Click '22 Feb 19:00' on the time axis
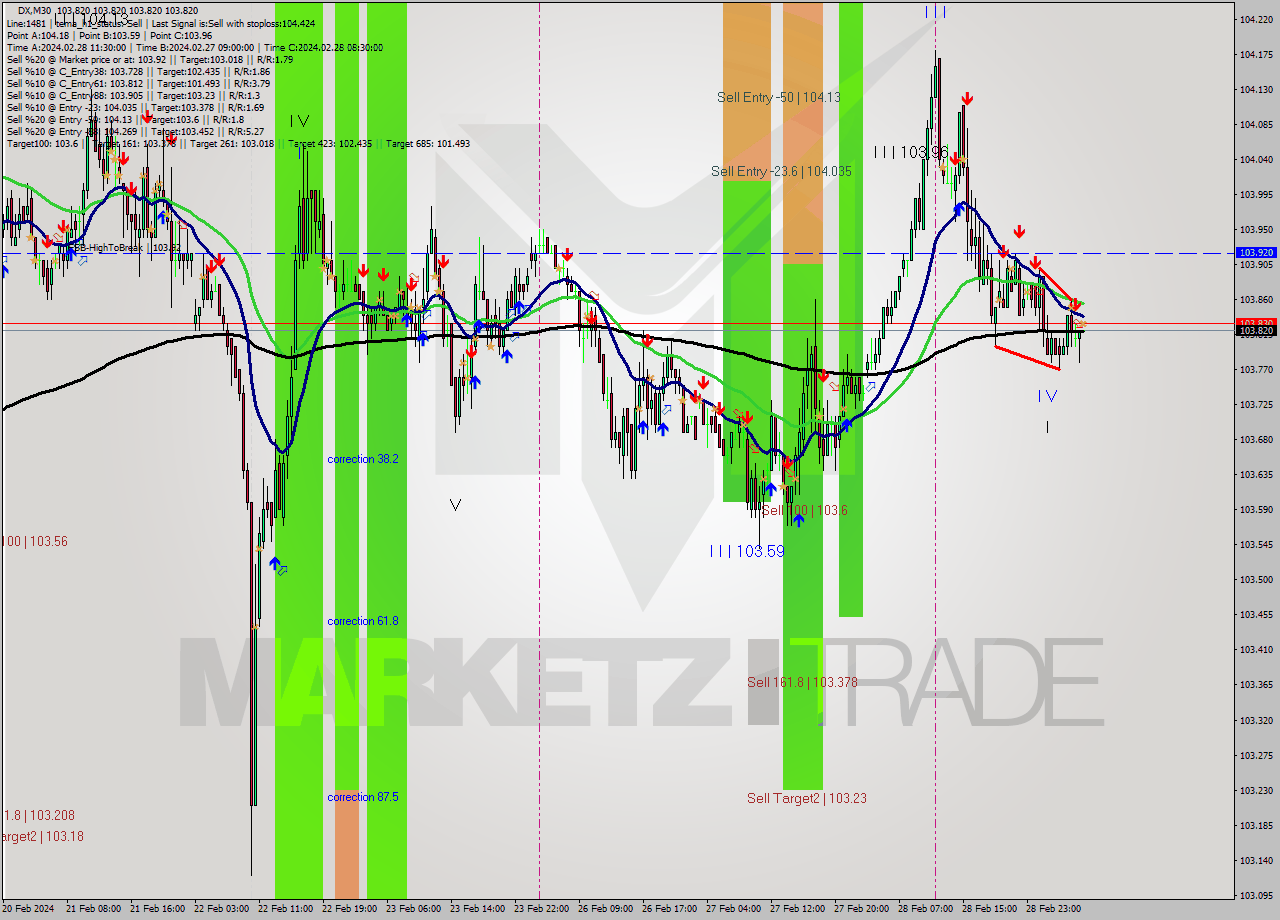The width and height of the screenshot is (1280, 920). click(x=350, y=909)
